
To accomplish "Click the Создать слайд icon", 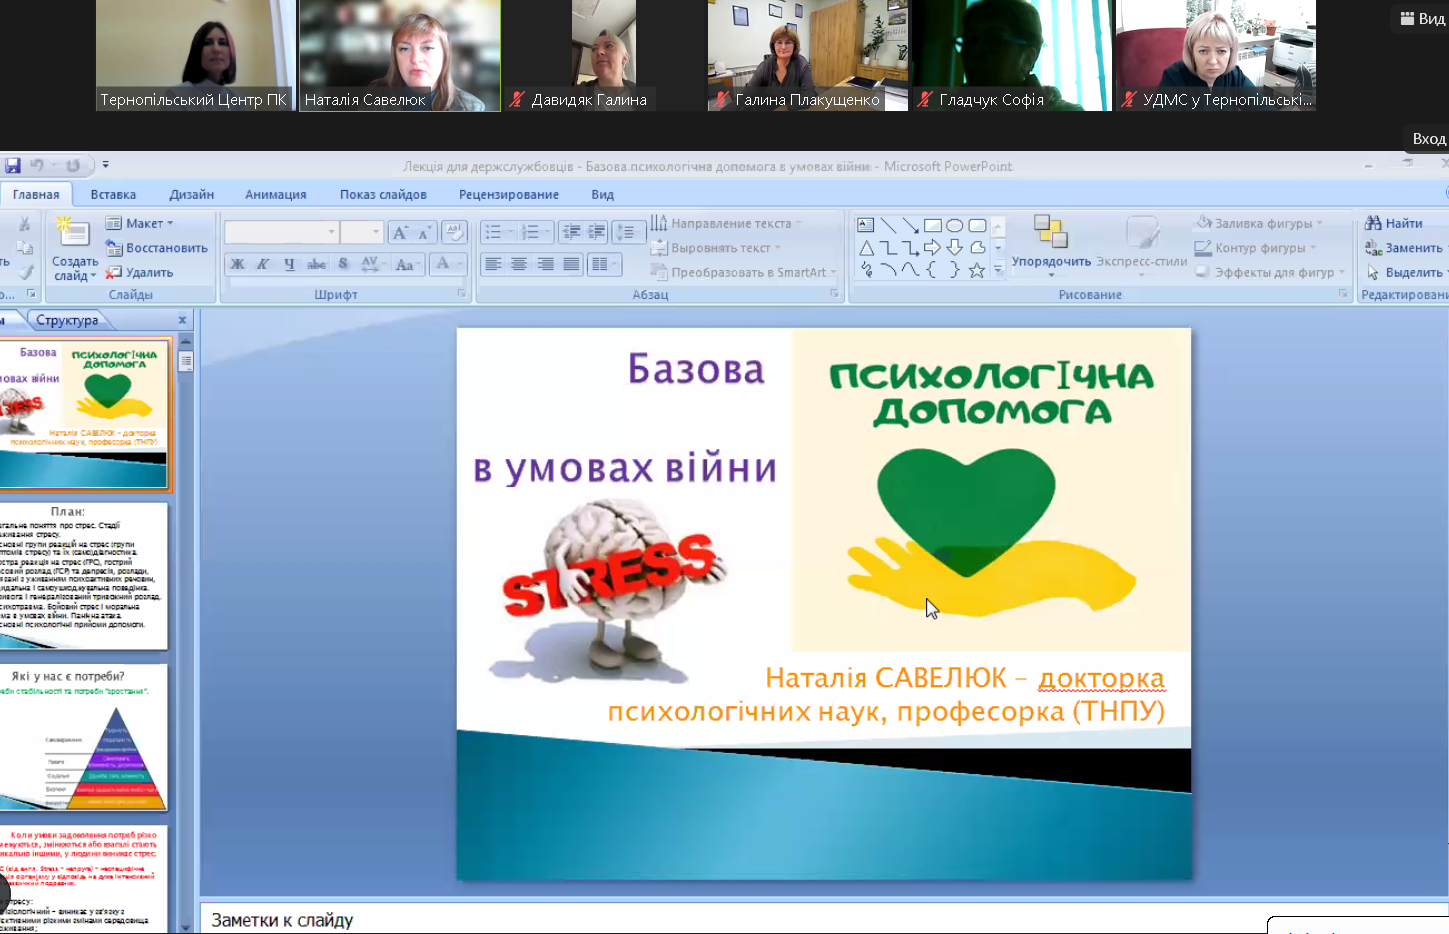I will [x=74, y=233].
